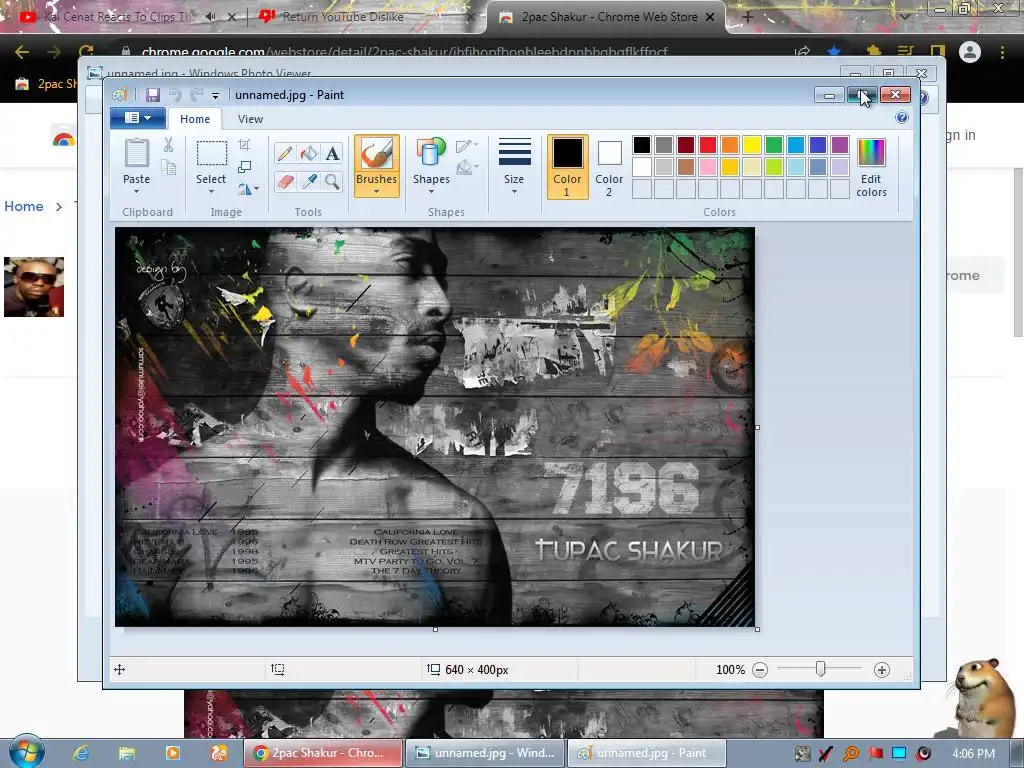Viewport: 1024px width, 768px height.
Task: Select the Eraser tool
Action: 285,181
